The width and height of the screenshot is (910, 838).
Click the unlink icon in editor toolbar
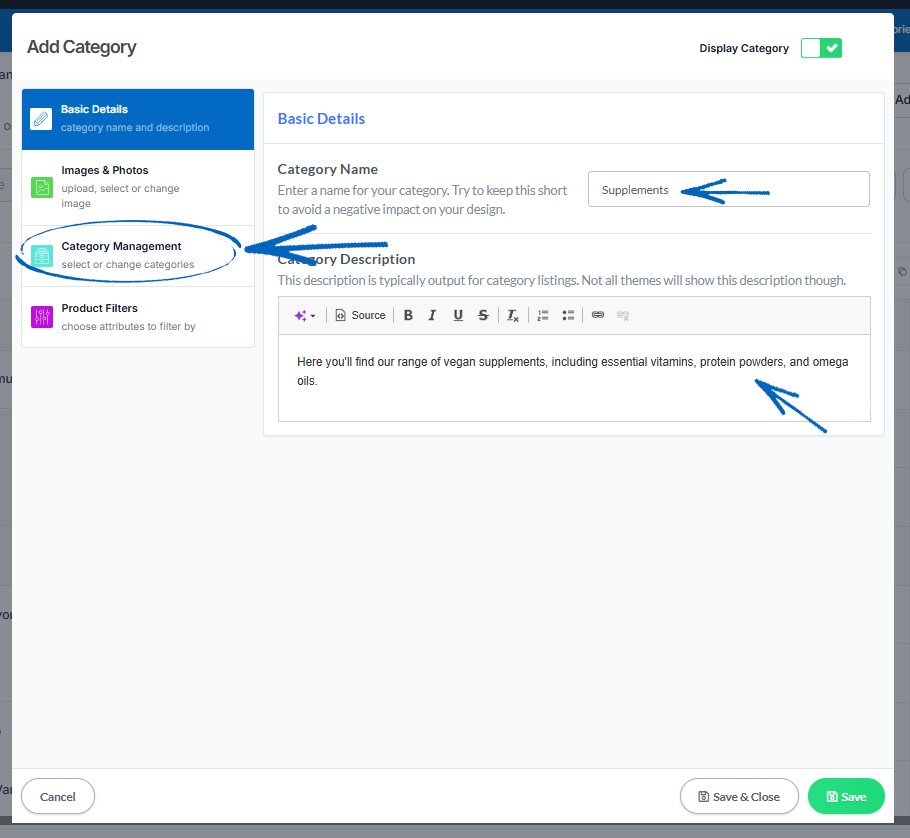click(623, 315)
